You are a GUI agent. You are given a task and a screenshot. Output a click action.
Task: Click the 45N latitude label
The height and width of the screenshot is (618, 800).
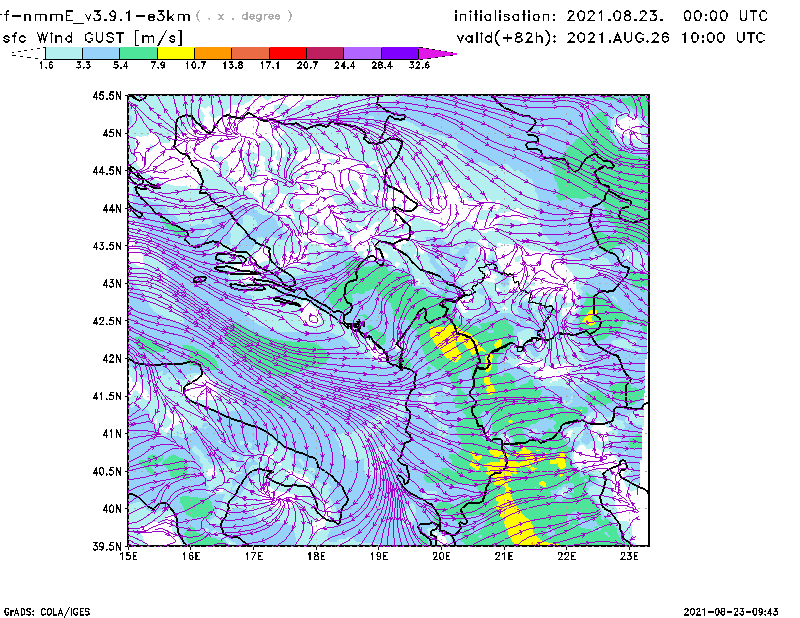(x=112, y=133)
